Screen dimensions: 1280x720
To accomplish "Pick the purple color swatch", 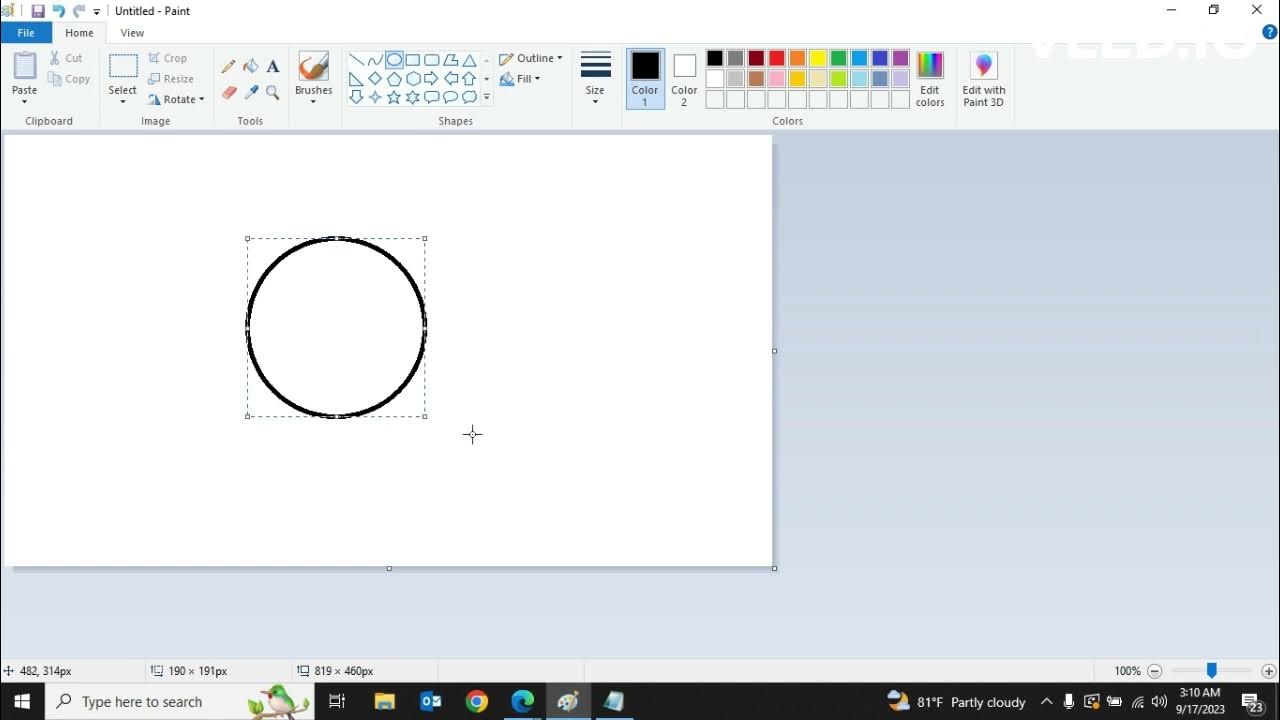I will (901, 58).
